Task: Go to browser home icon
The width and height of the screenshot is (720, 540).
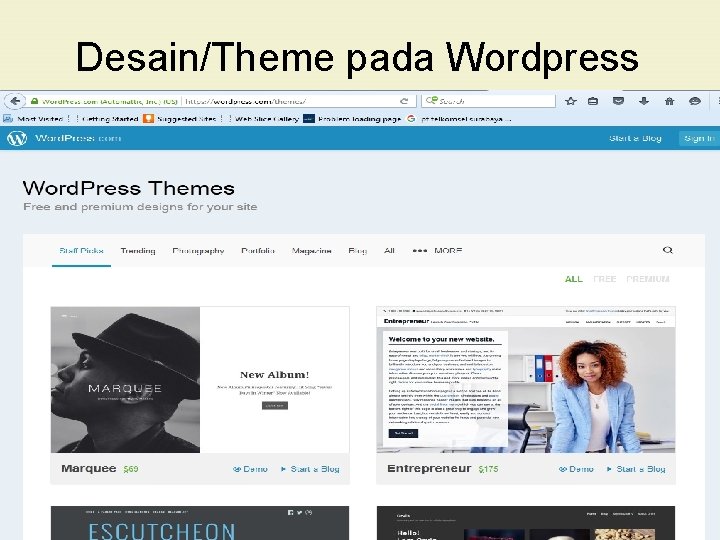Action: tap(669, 101)
